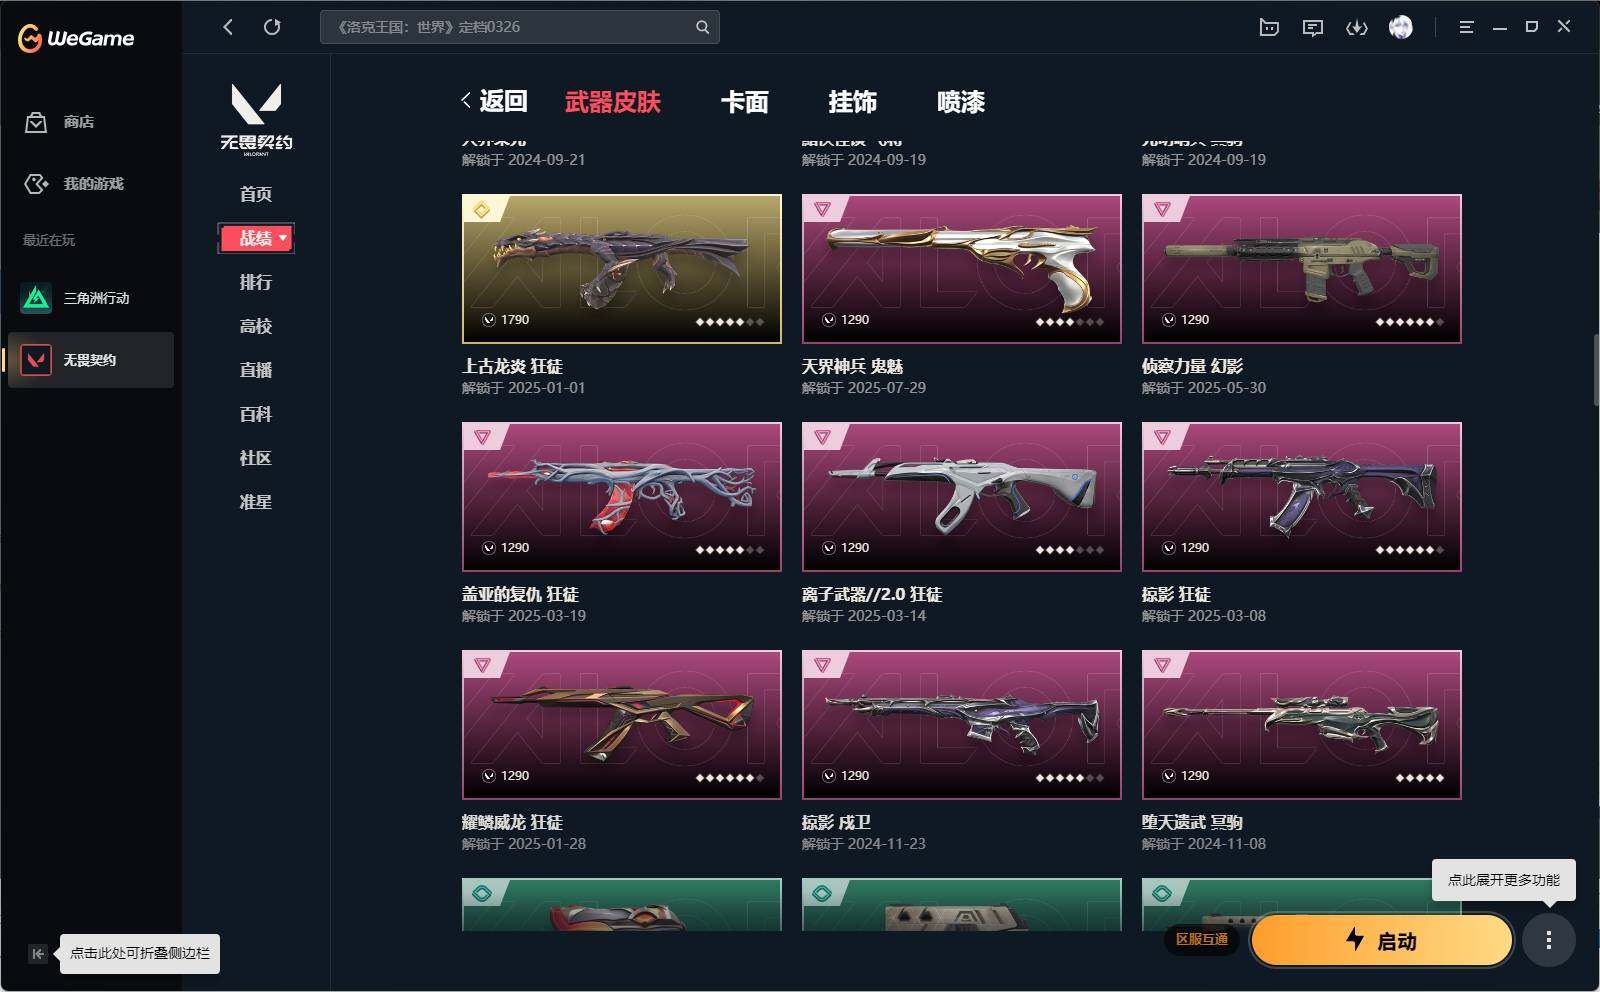1600x992 pixels.
Task: Click the 返回 back link
Action: [494, 101]
